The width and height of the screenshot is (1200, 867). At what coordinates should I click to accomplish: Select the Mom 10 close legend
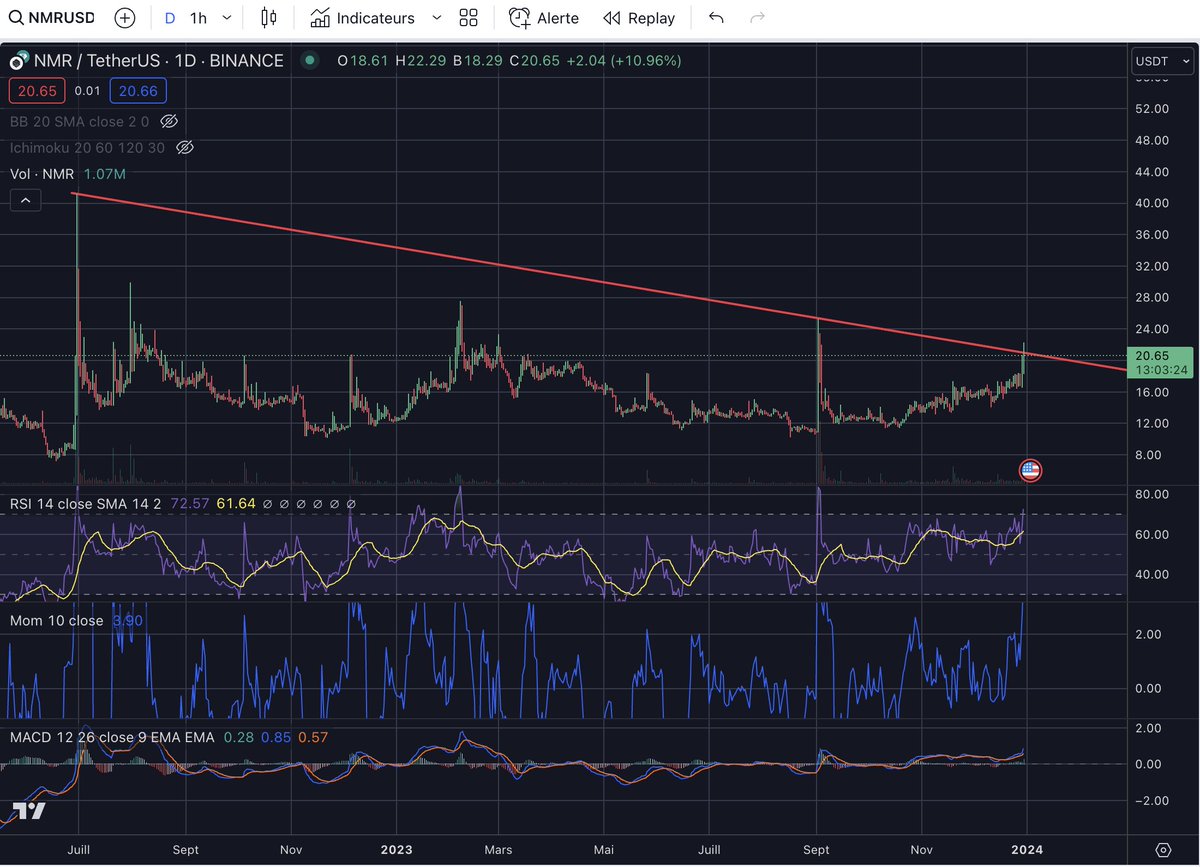(56, 621)
